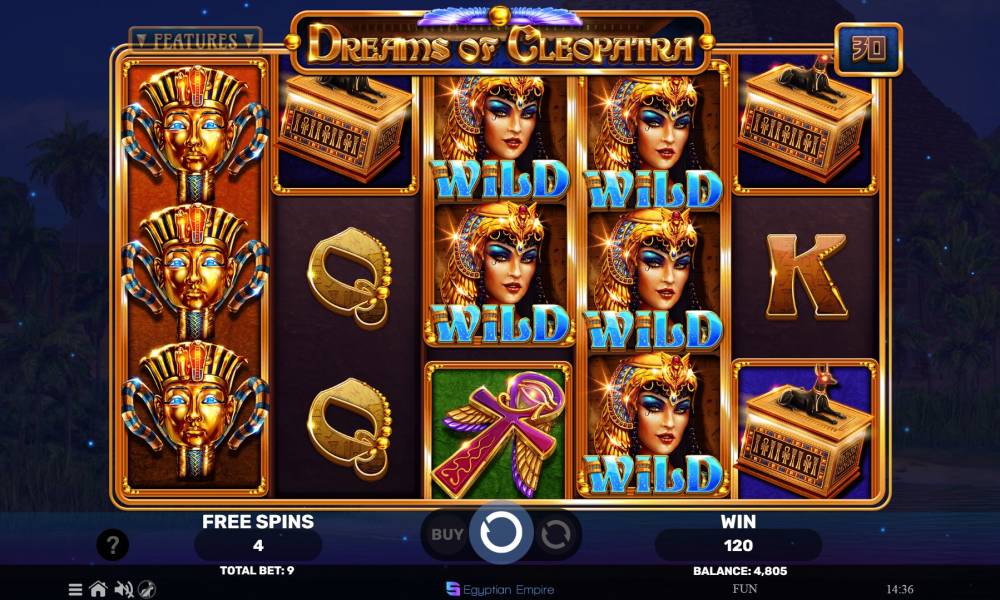Click the 30 paylines indicator

click(x=868, y=49)
